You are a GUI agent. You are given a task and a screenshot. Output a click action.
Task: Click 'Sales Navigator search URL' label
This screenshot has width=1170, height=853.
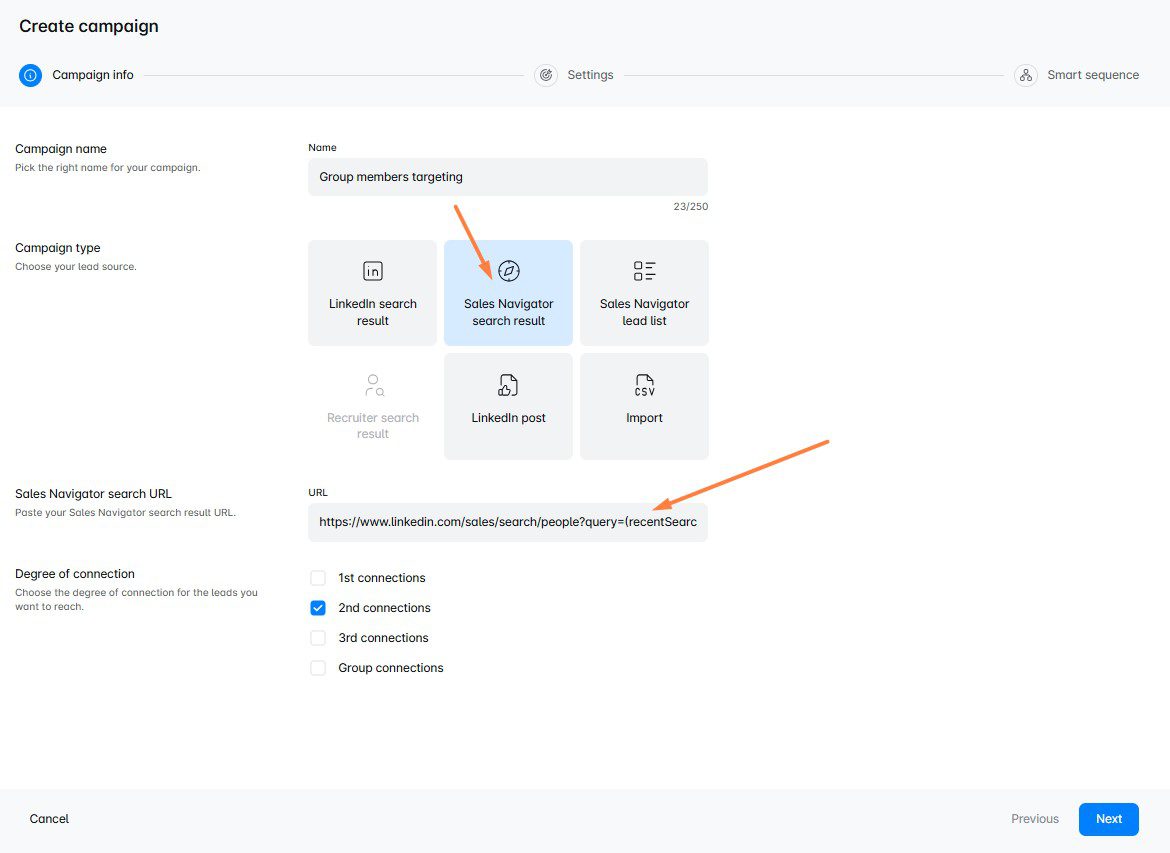pos(93,493)
